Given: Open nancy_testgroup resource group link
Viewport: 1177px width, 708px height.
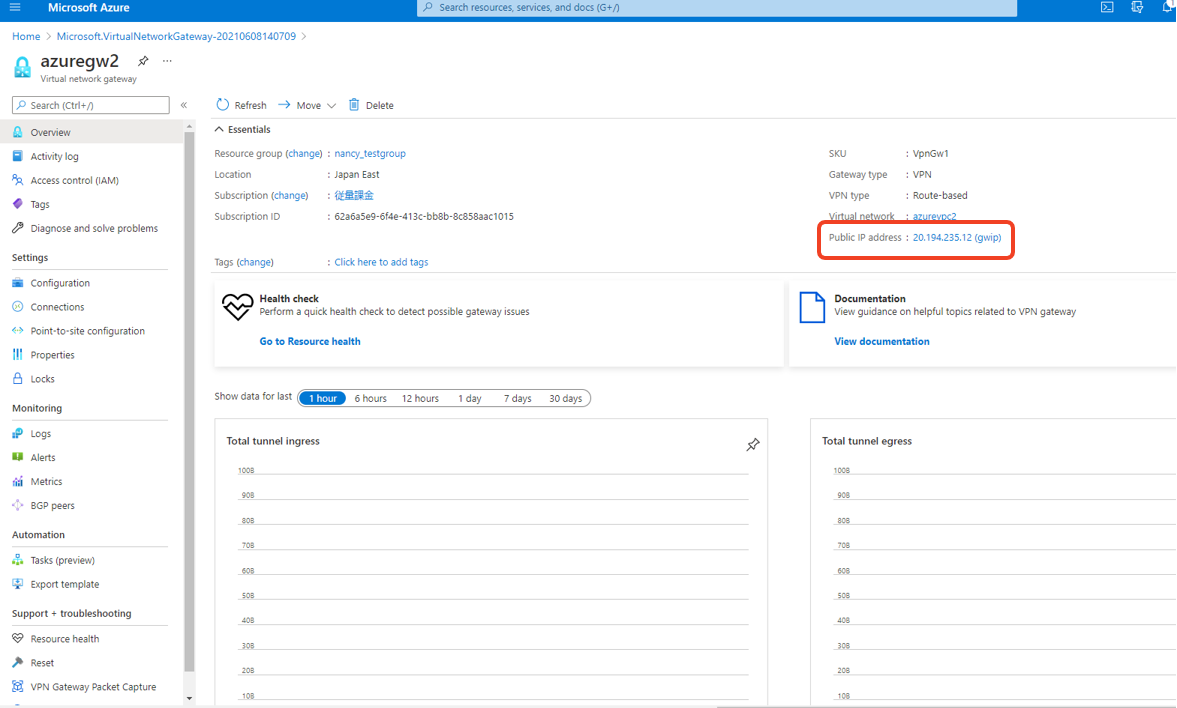Looking at the screenshot, I should (370, 153).
